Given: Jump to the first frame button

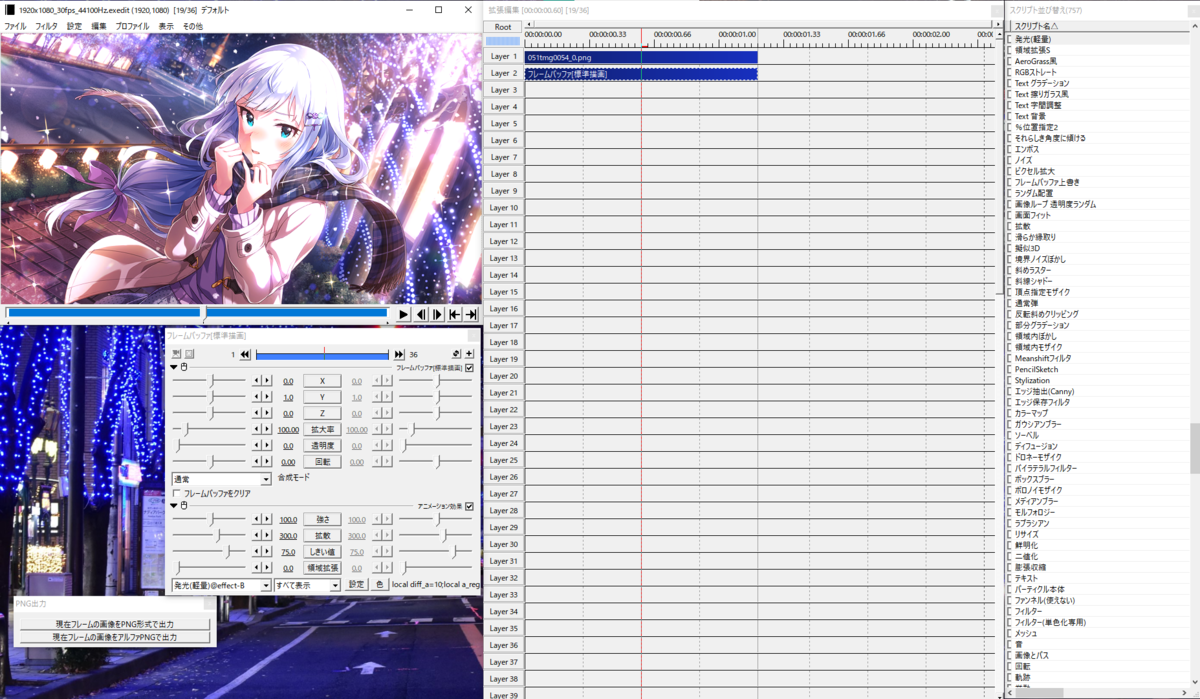Looking at the screenshot, I should pyautogui.click(x=454, y=314).
